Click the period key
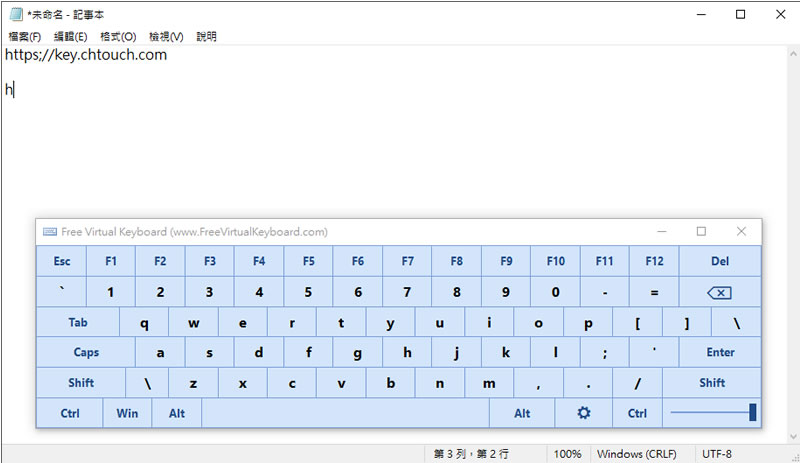Screen dimensions: 800x463 tap(588, 383)
